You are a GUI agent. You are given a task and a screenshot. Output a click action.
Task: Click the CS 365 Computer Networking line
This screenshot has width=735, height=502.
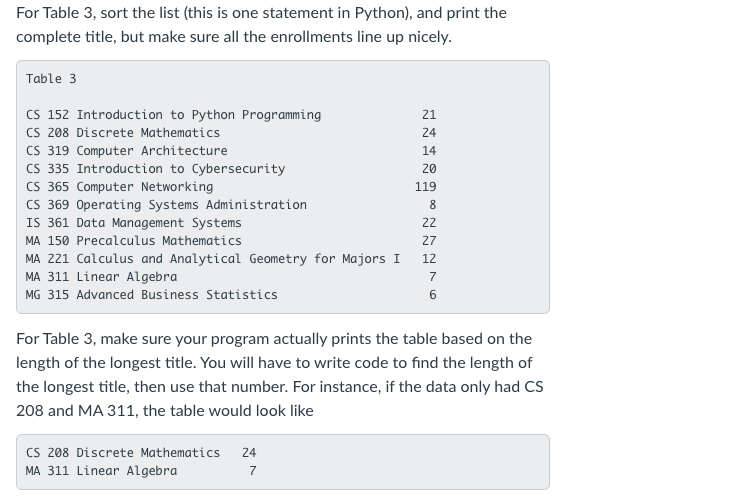click(231, 187)
